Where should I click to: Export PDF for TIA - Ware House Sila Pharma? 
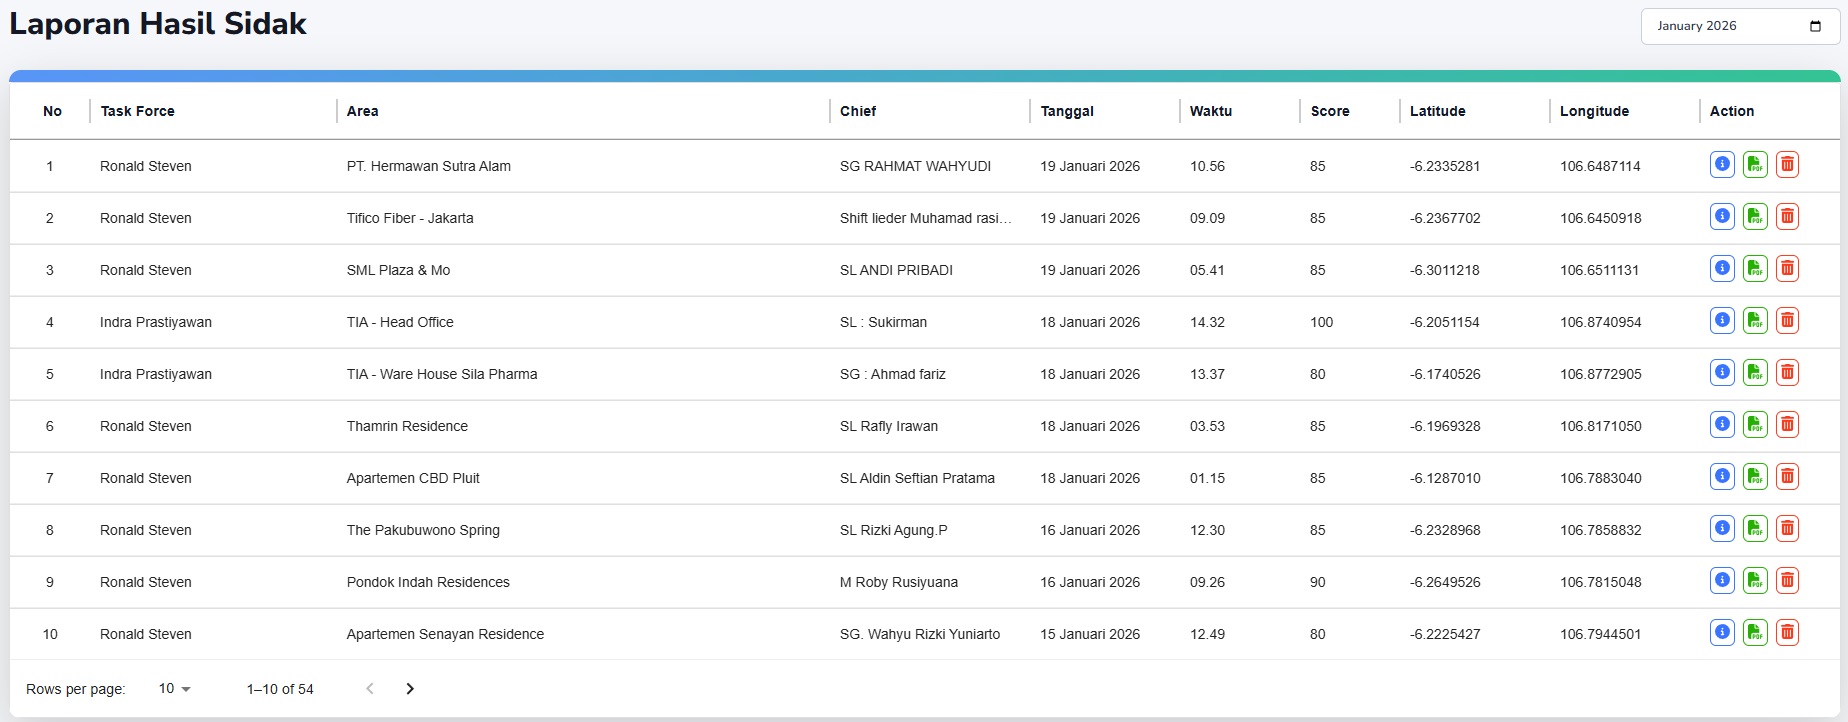(1755, 373)
